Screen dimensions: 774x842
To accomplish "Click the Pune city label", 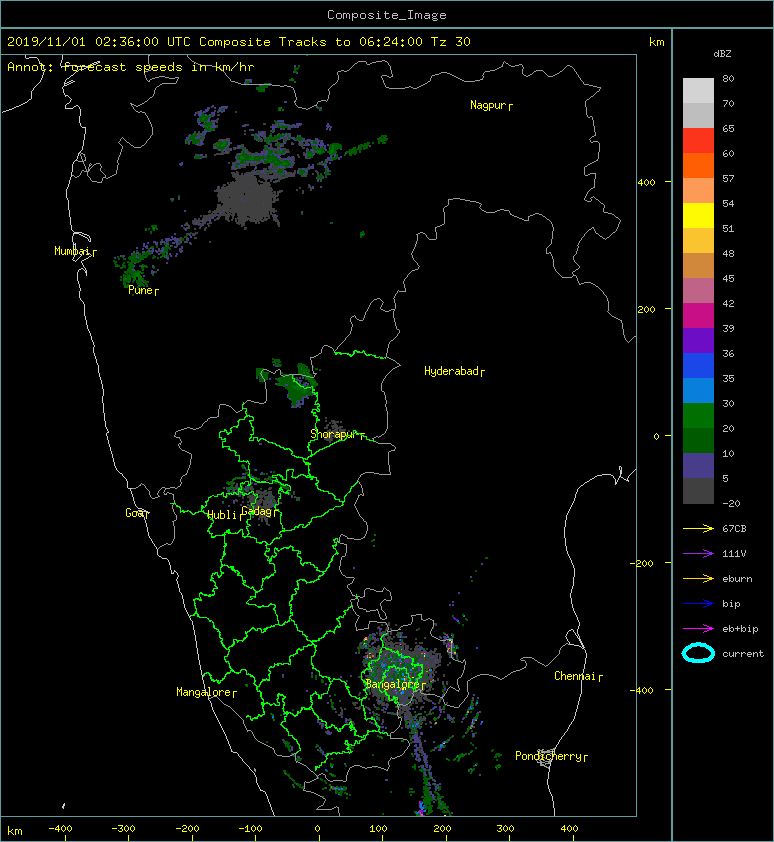I will (x=143, y=291).
